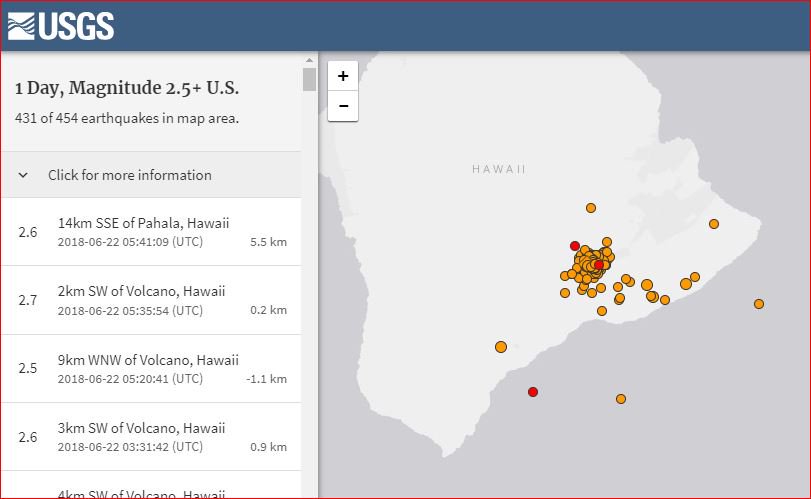
Task: Click the 03:31:42 UTC timestamp
Action: 130,447
